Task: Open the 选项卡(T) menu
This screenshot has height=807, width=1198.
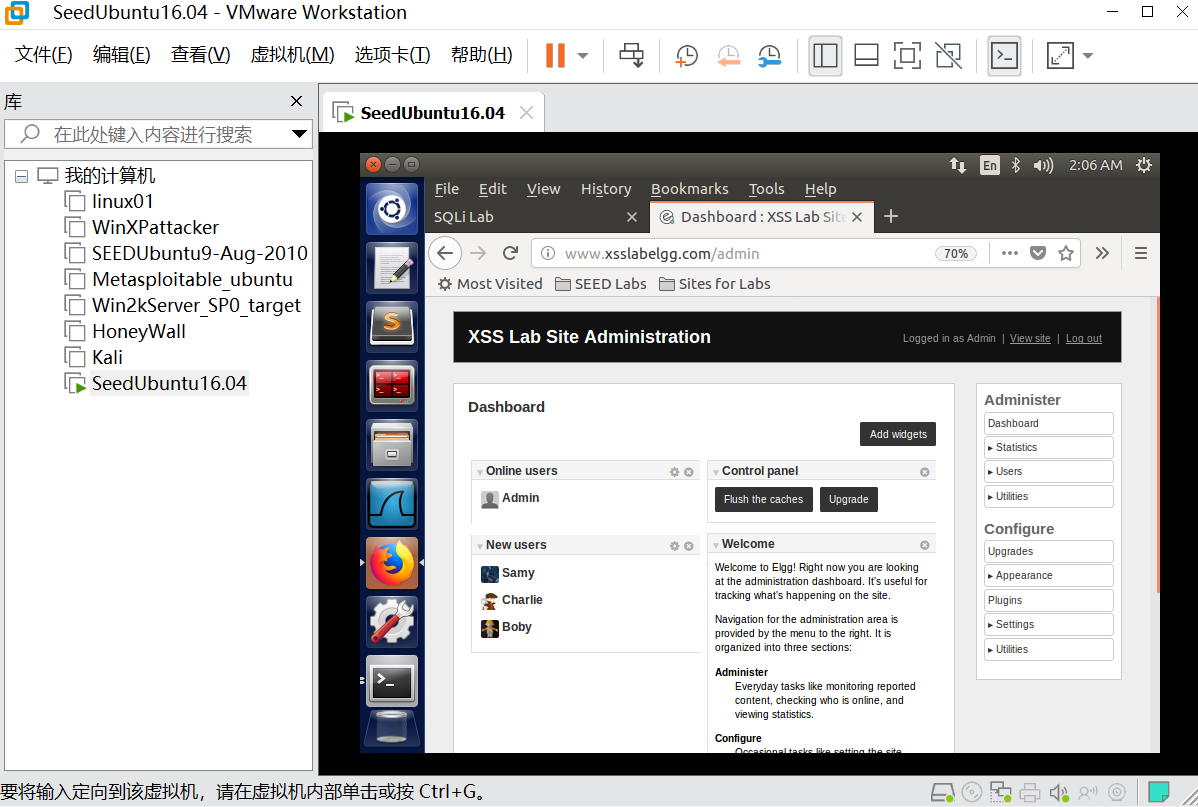Action: [392, 55]
